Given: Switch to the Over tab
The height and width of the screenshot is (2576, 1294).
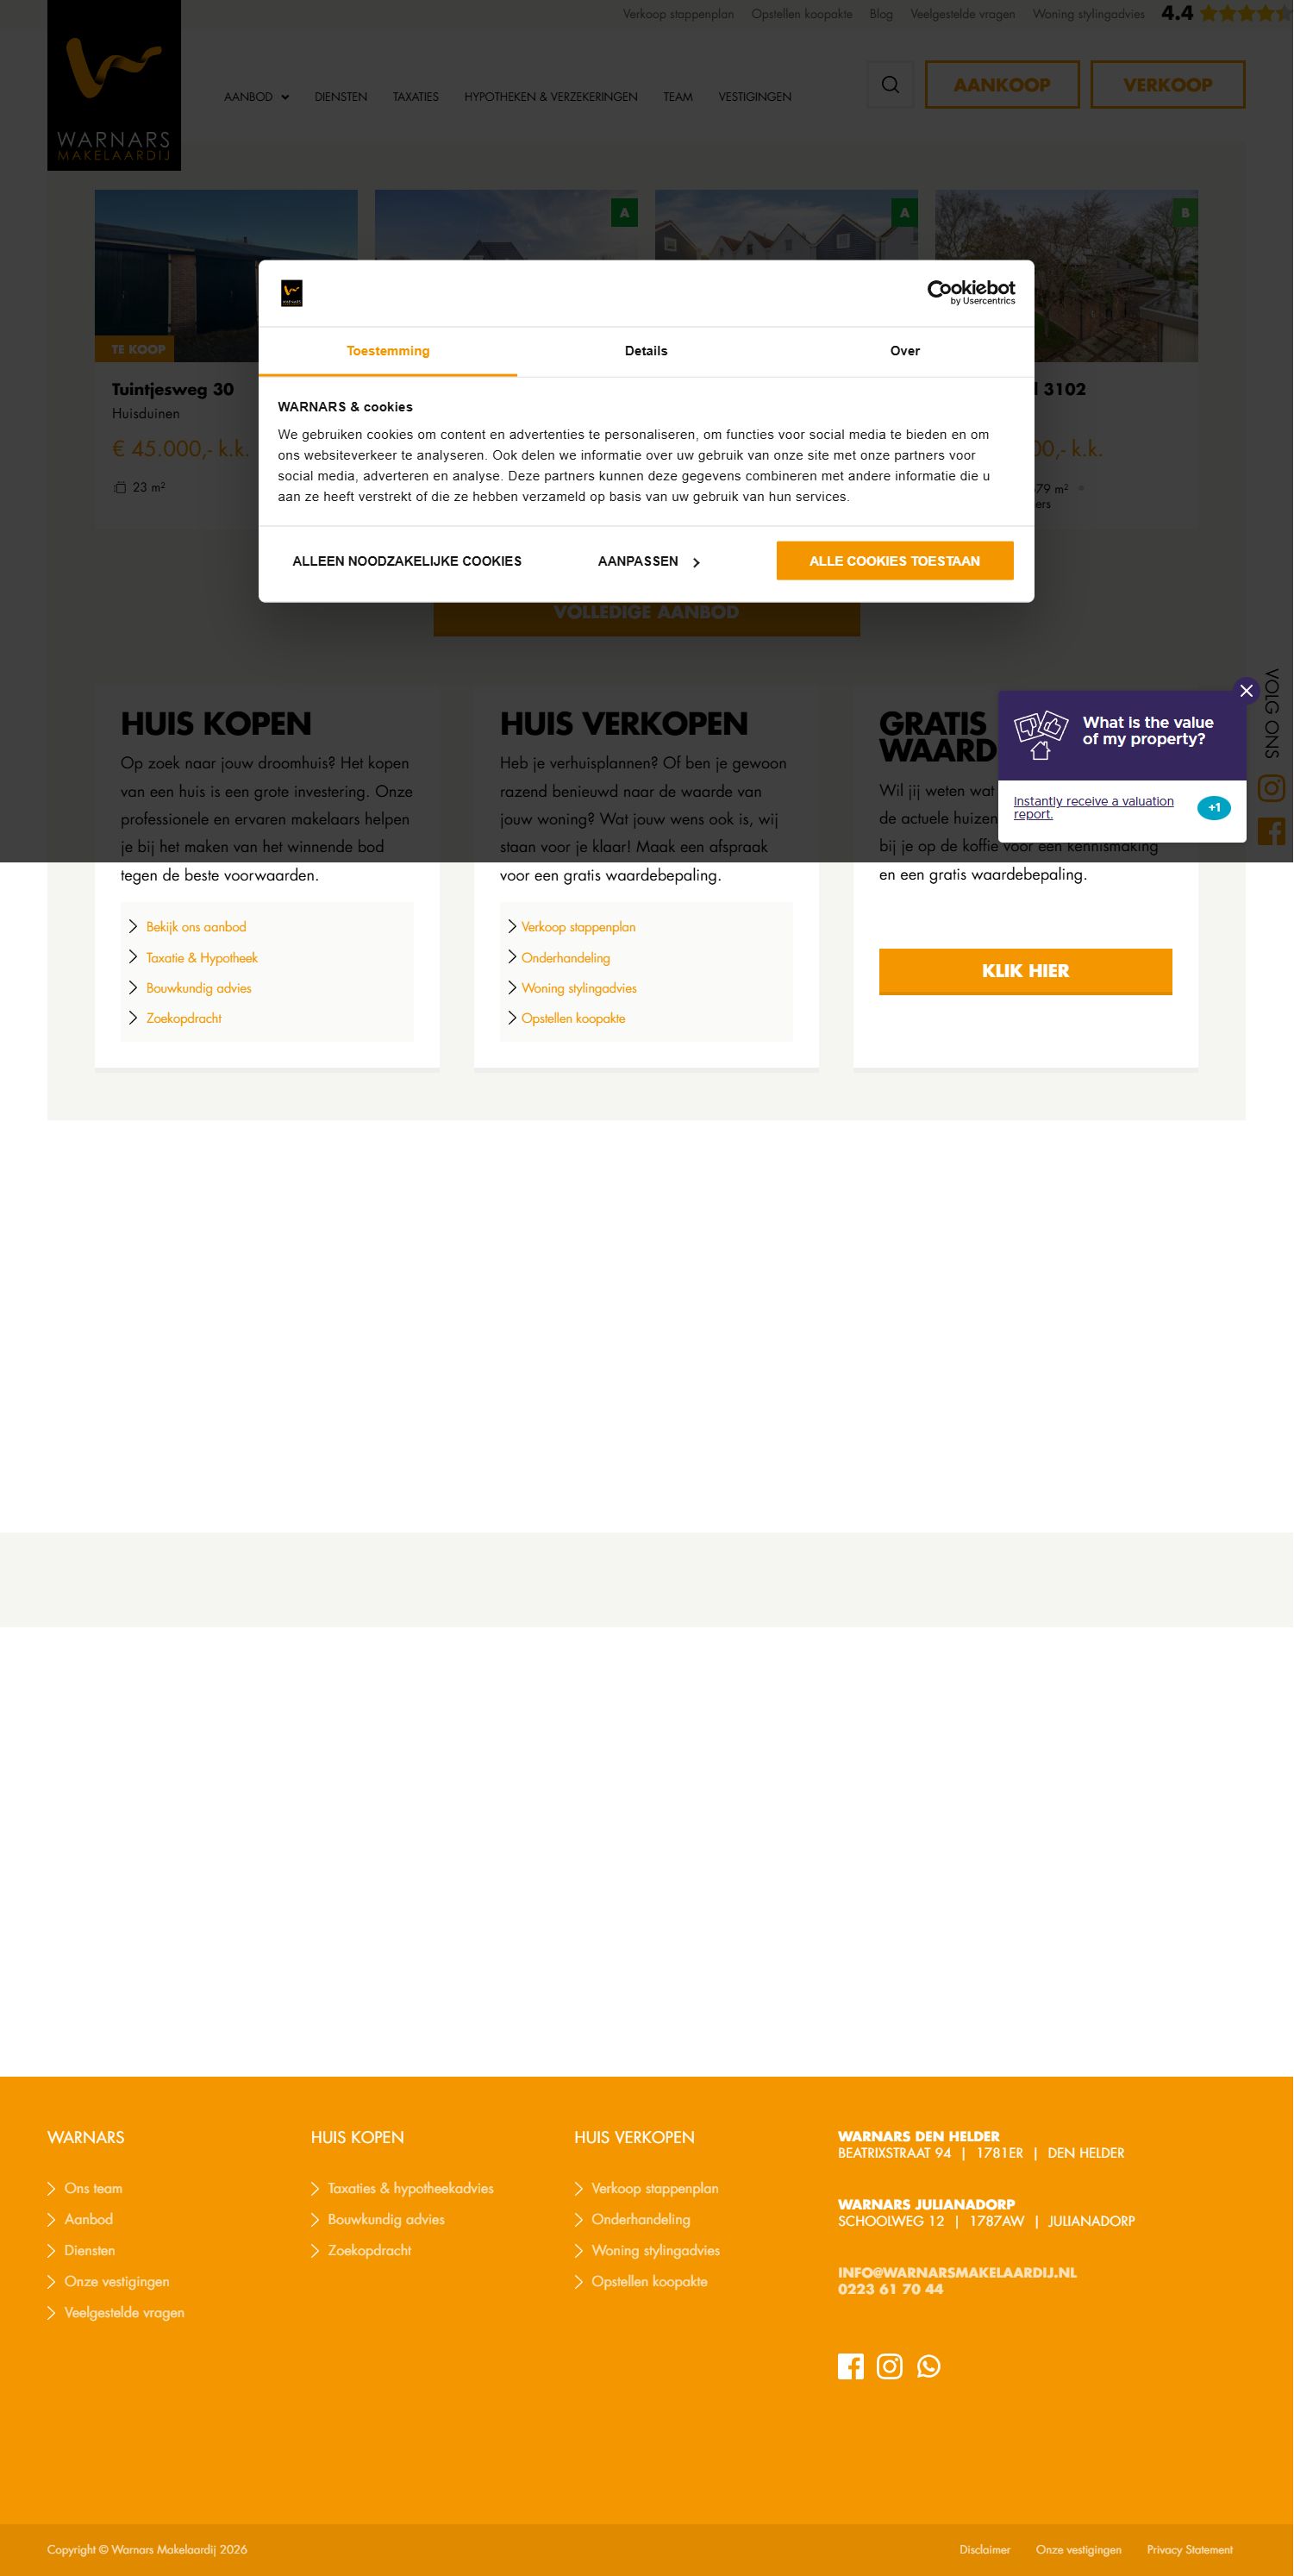Looking at the screenshot, I should click(x=905, y=351).
